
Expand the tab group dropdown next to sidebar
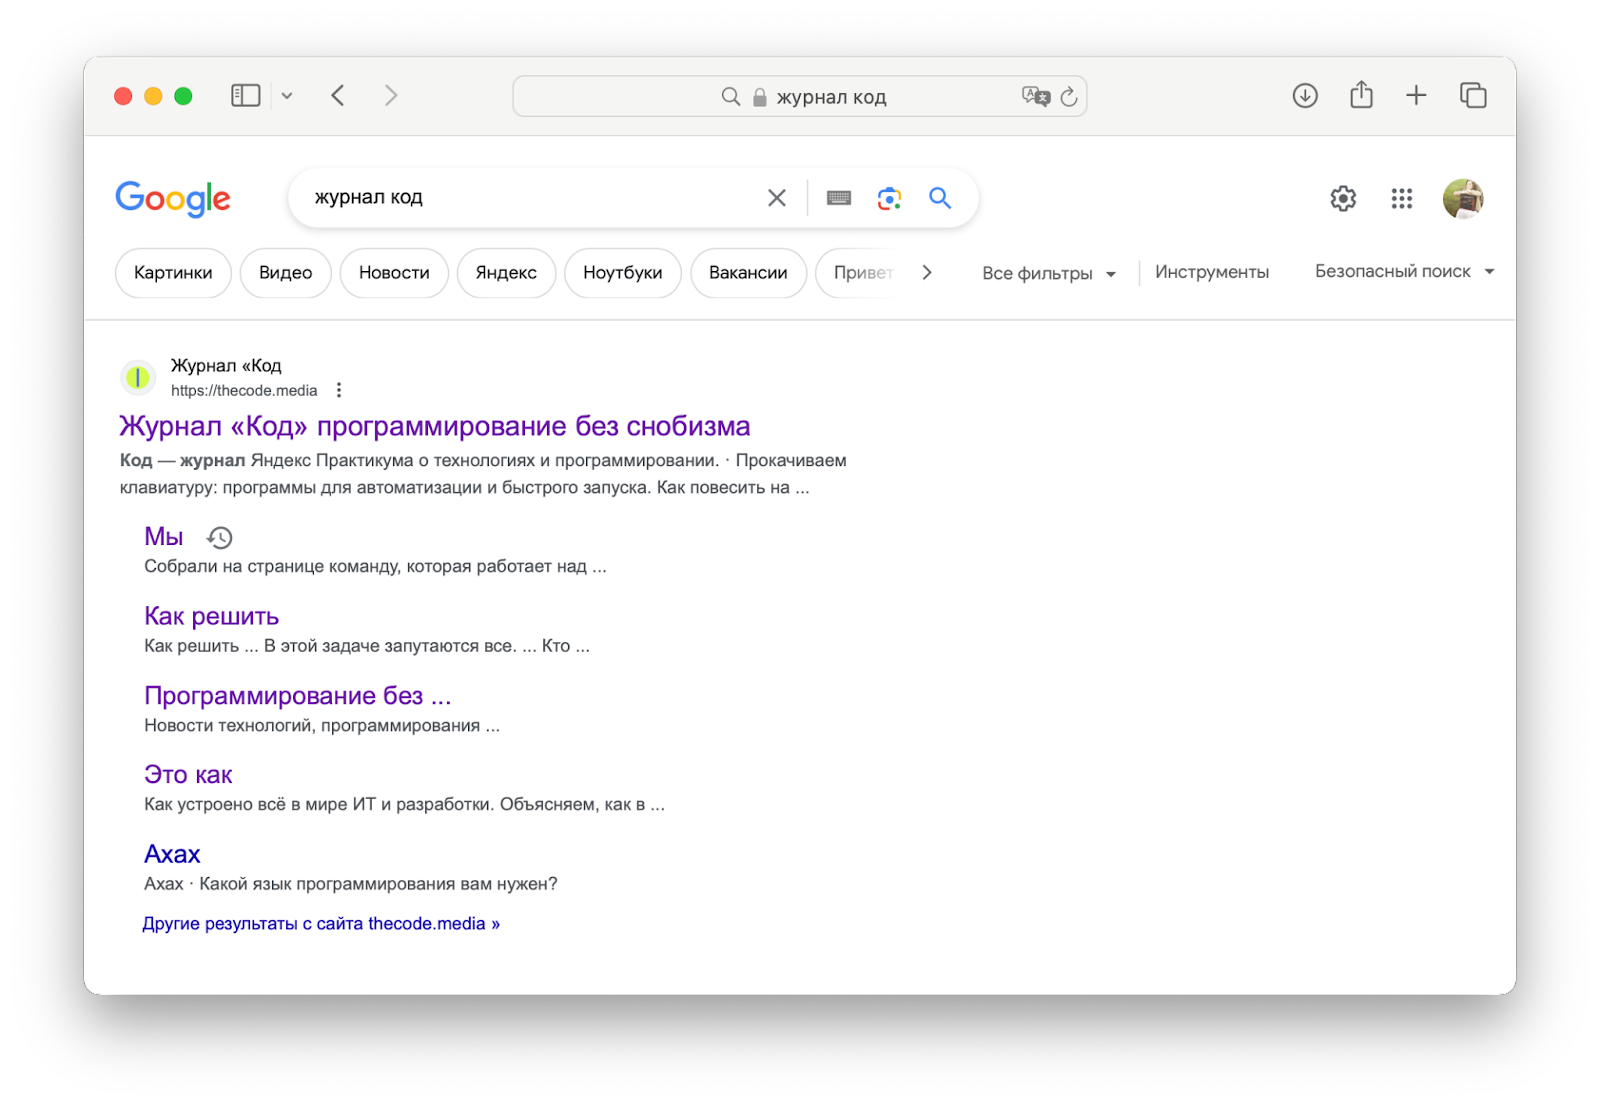pyautogui.click(x=287, y=96)
